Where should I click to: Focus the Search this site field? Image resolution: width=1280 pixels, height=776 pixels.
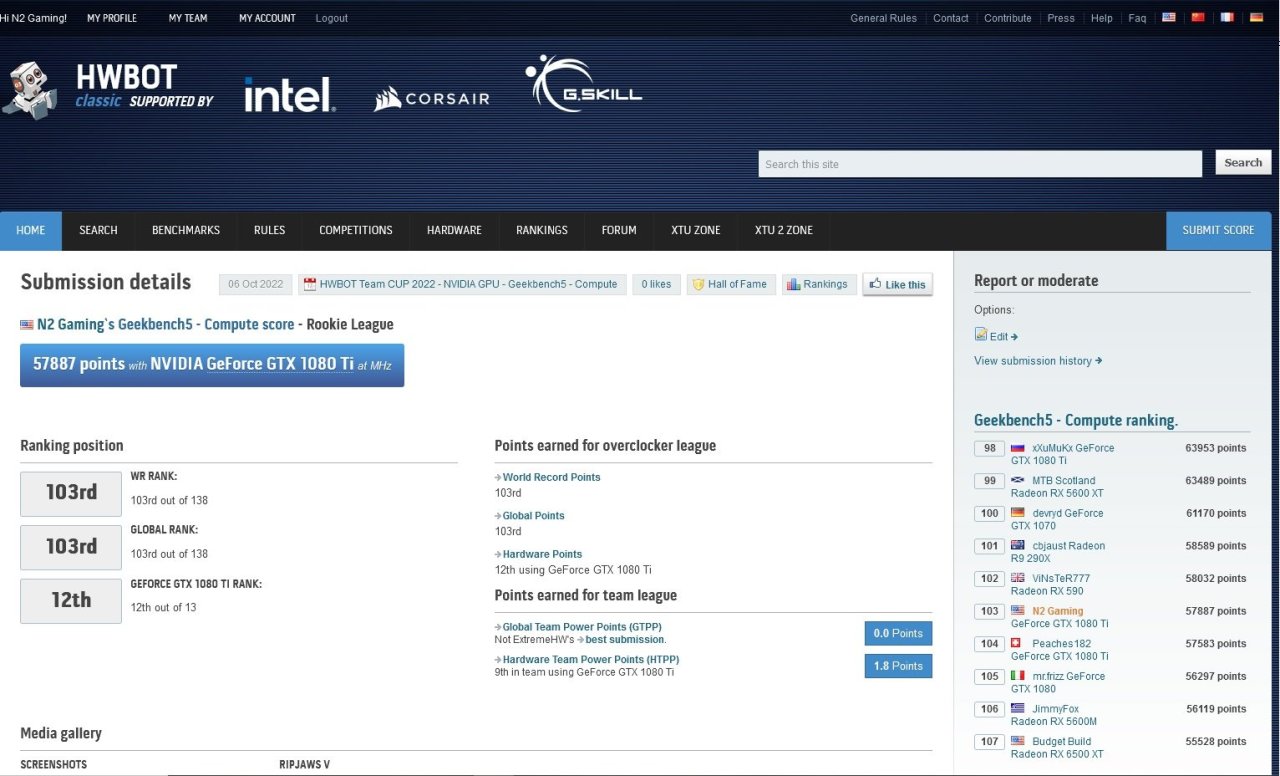979,164
